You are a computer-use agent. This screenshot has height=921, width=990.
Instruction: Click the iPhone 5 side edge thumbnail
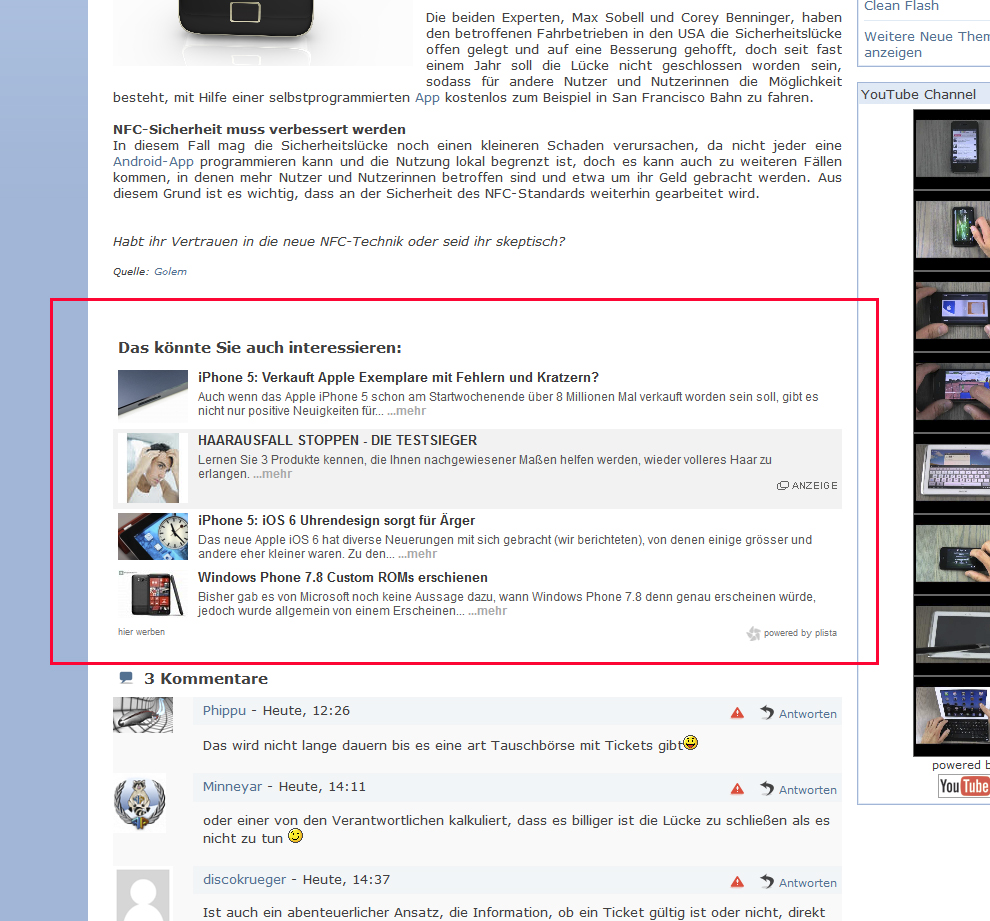(x=153, y=394)
